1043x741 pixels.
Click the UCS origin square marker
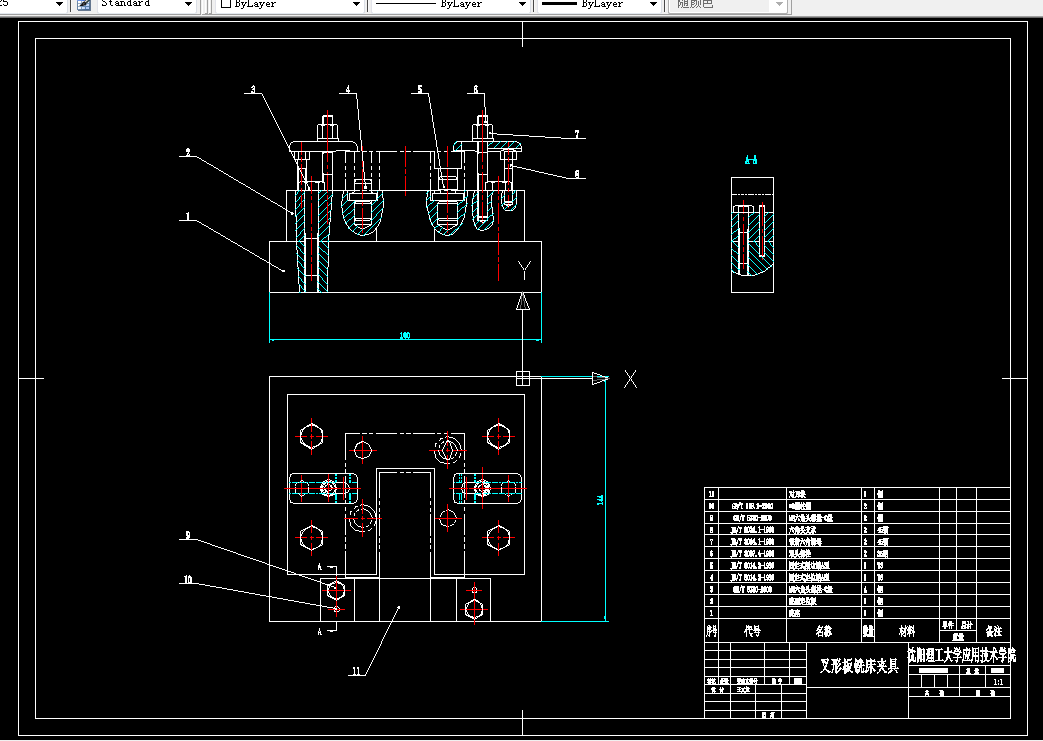[523, 378]
